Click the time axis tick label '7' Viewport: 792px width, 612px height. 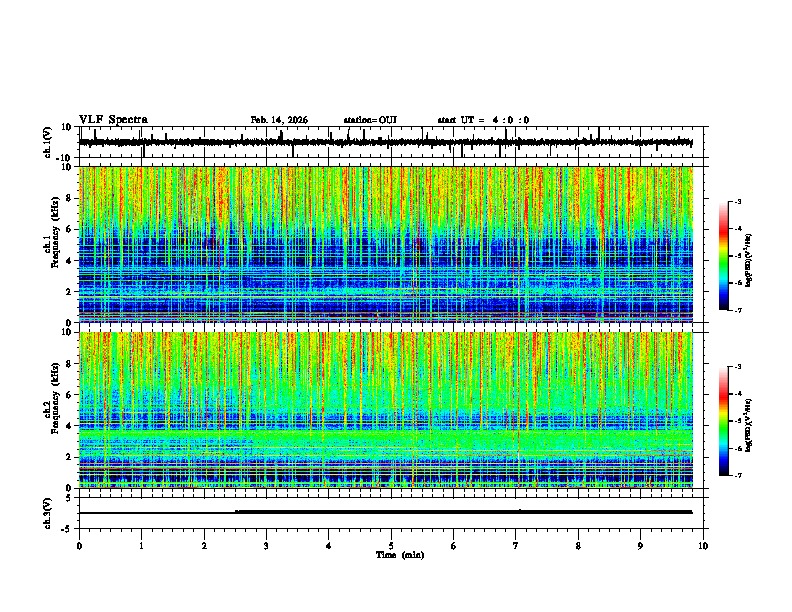pos(516,546)
